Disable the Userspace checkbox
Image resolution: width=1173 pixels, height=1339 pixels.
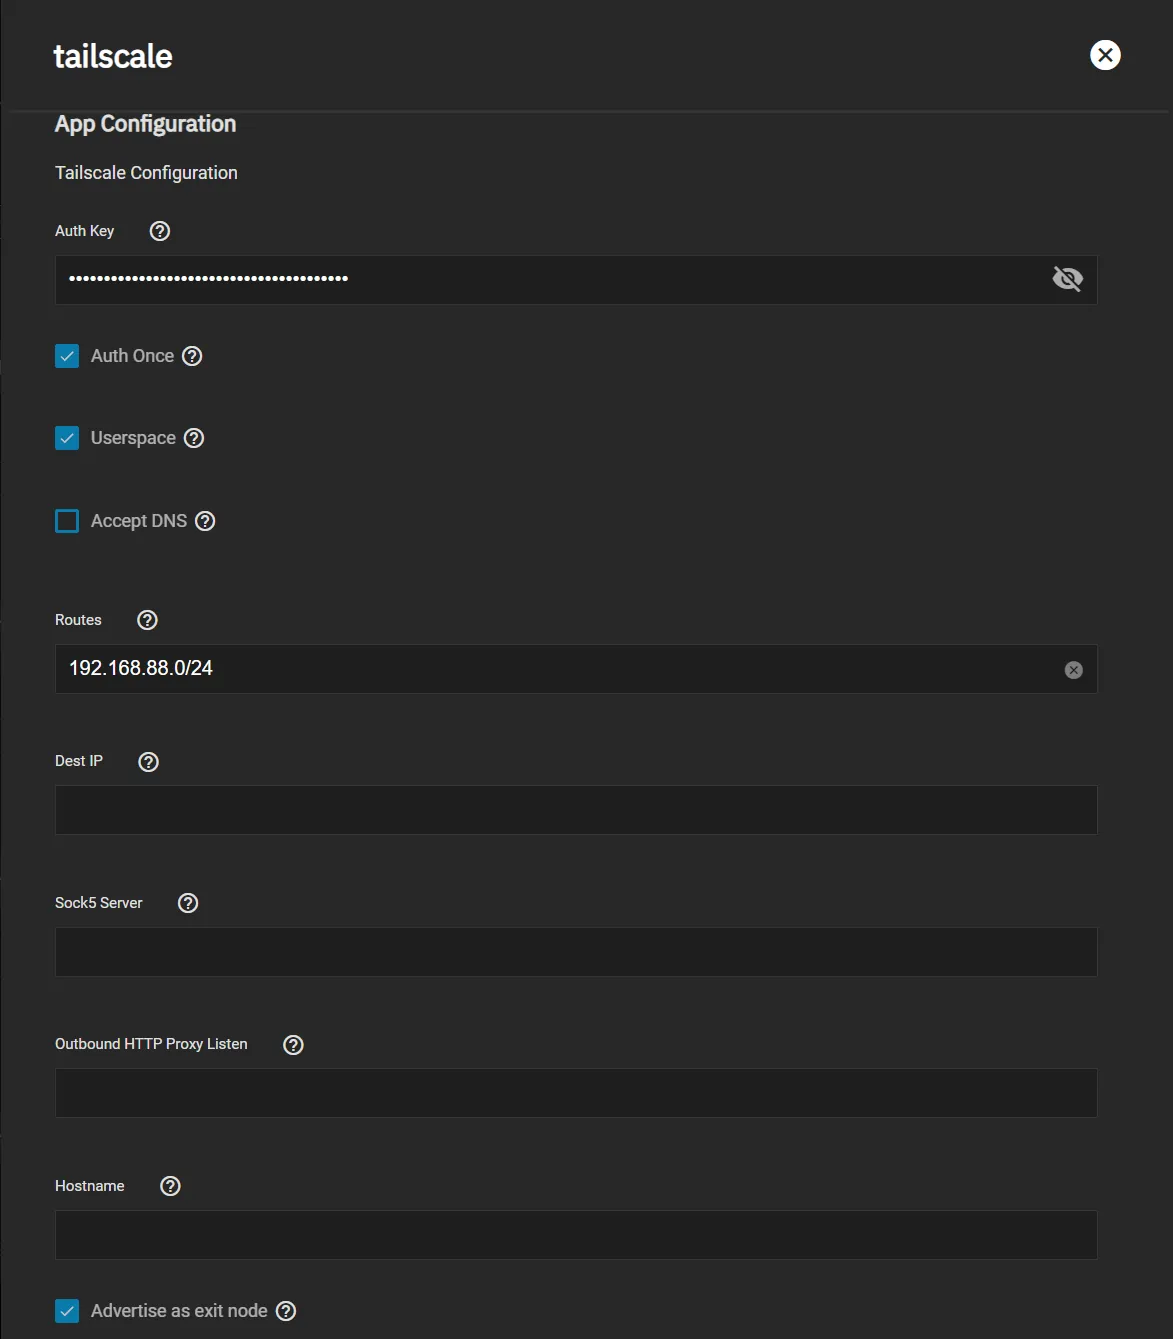point(67,438)
